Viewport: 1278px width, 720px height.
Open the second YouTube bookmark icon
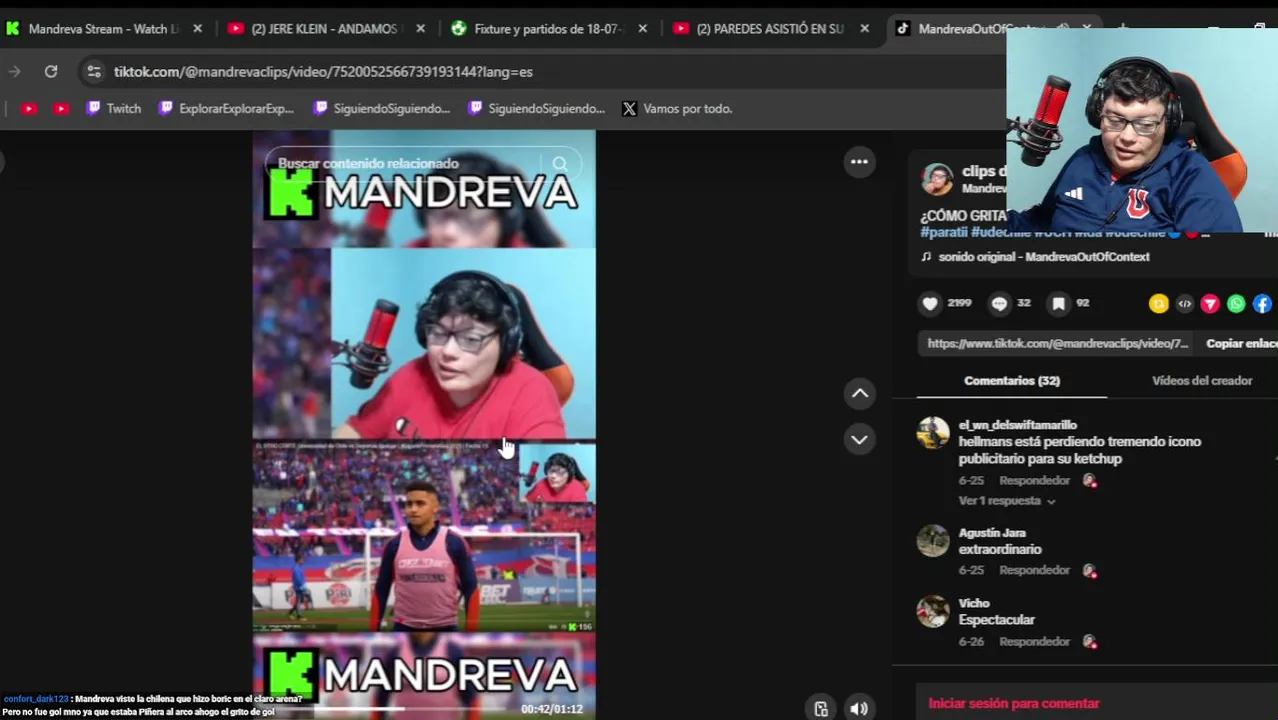[x=61, y=108]
